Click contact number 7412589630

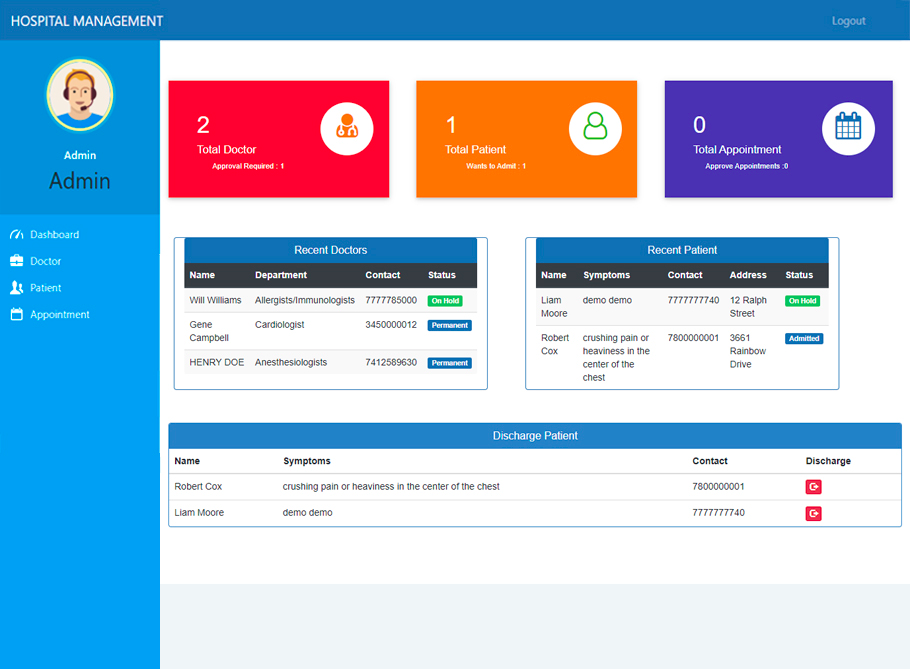(391, 362)
